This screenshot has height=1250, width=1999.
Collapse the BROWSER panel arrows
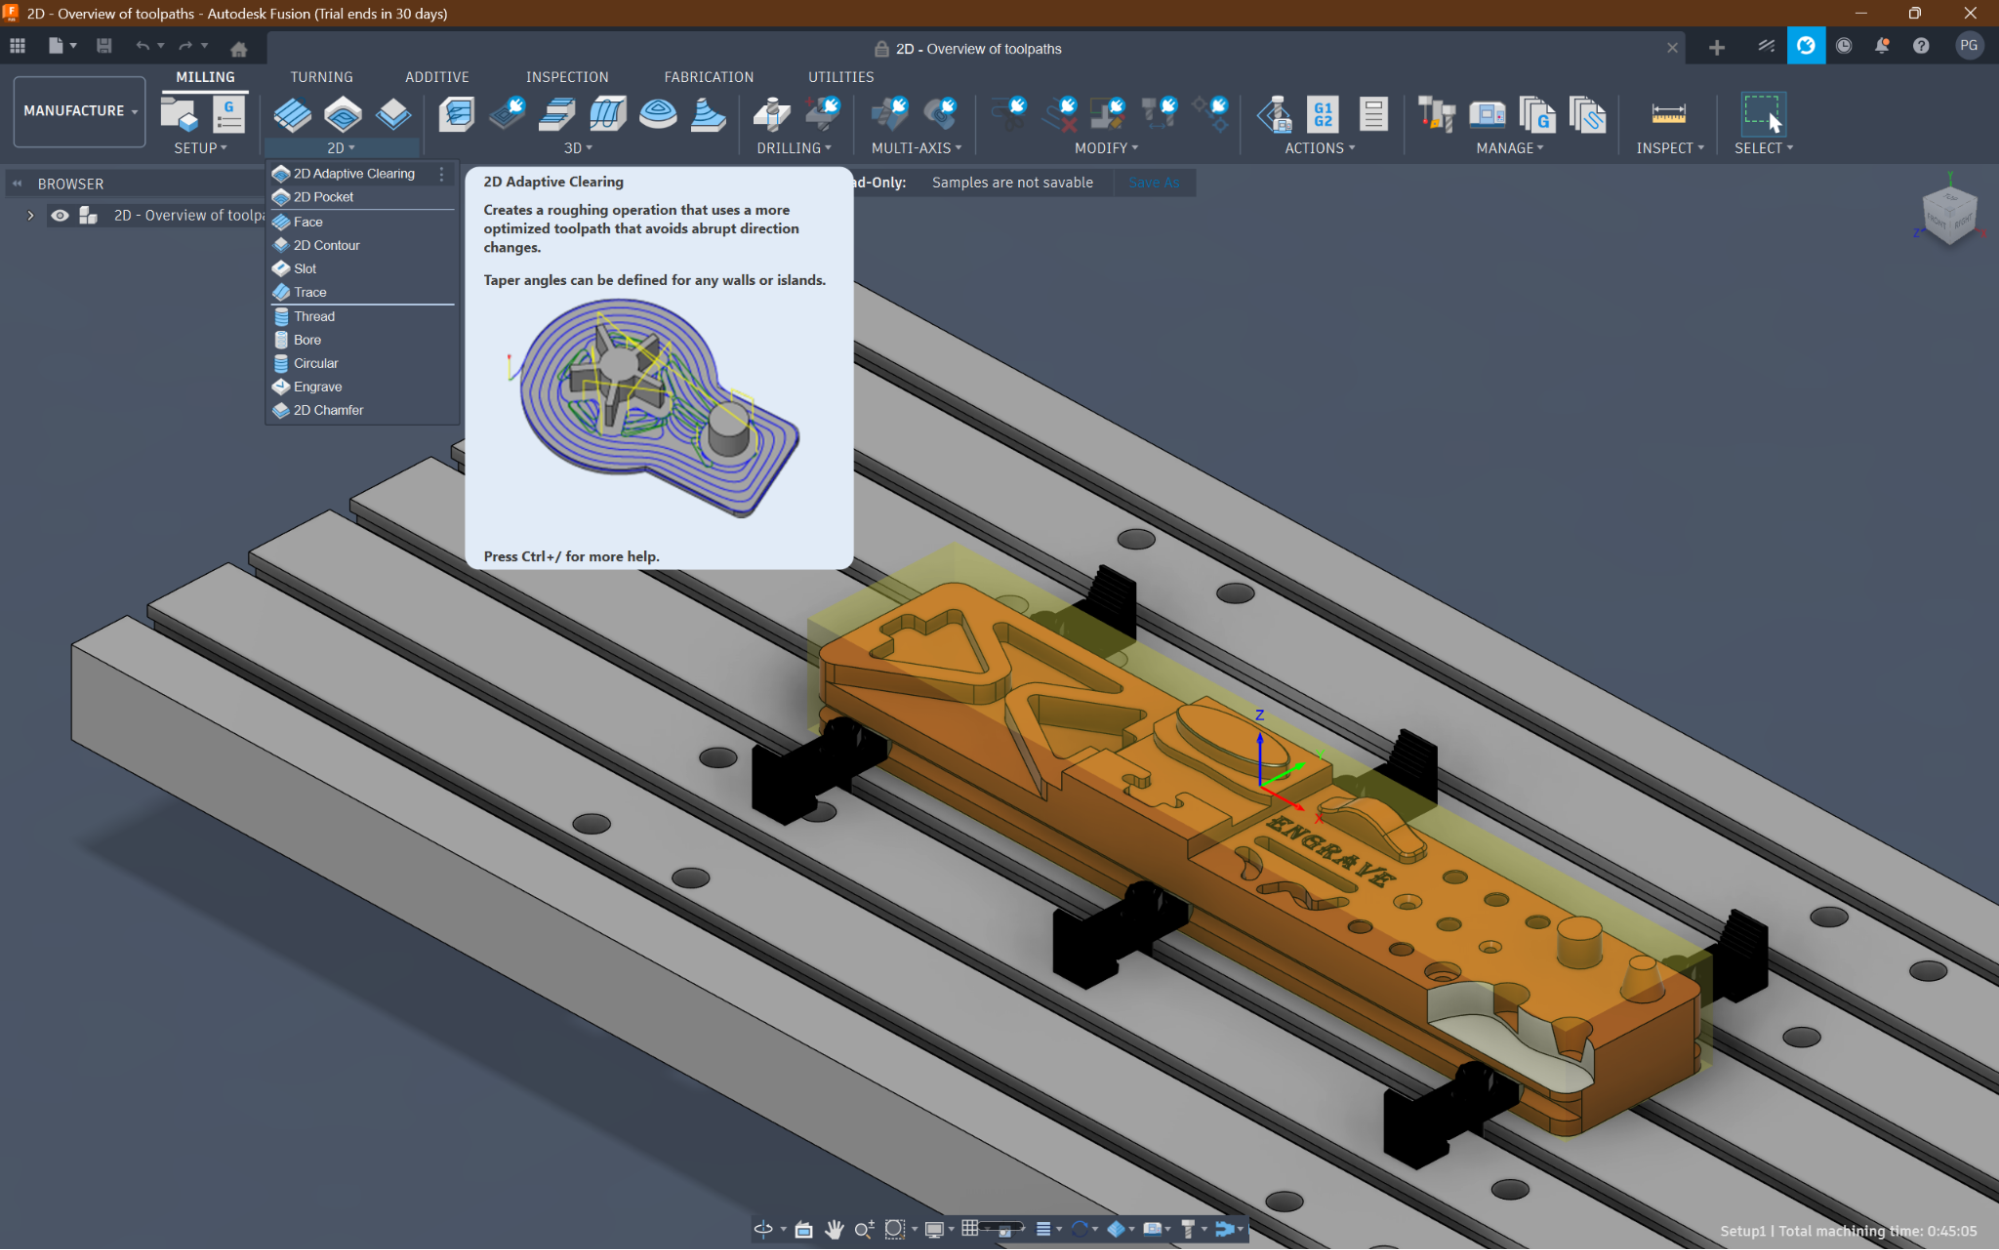pyautogui.click(x=17, y=184)
